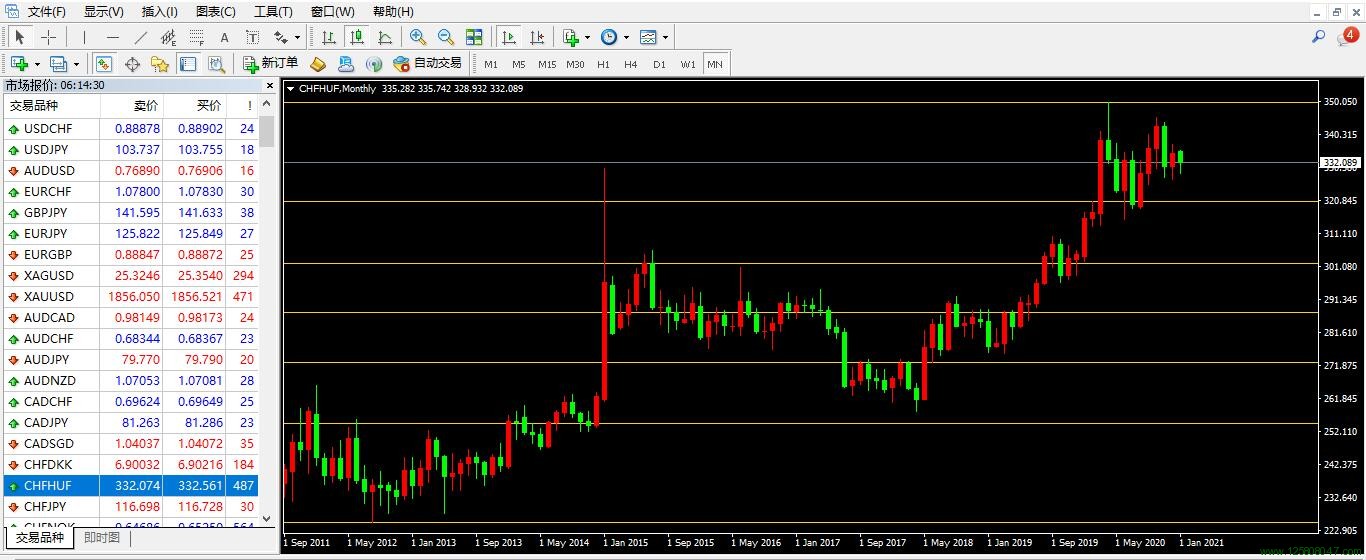
Task: Open Strategy Tester panel icon
Action: [216, 64]
